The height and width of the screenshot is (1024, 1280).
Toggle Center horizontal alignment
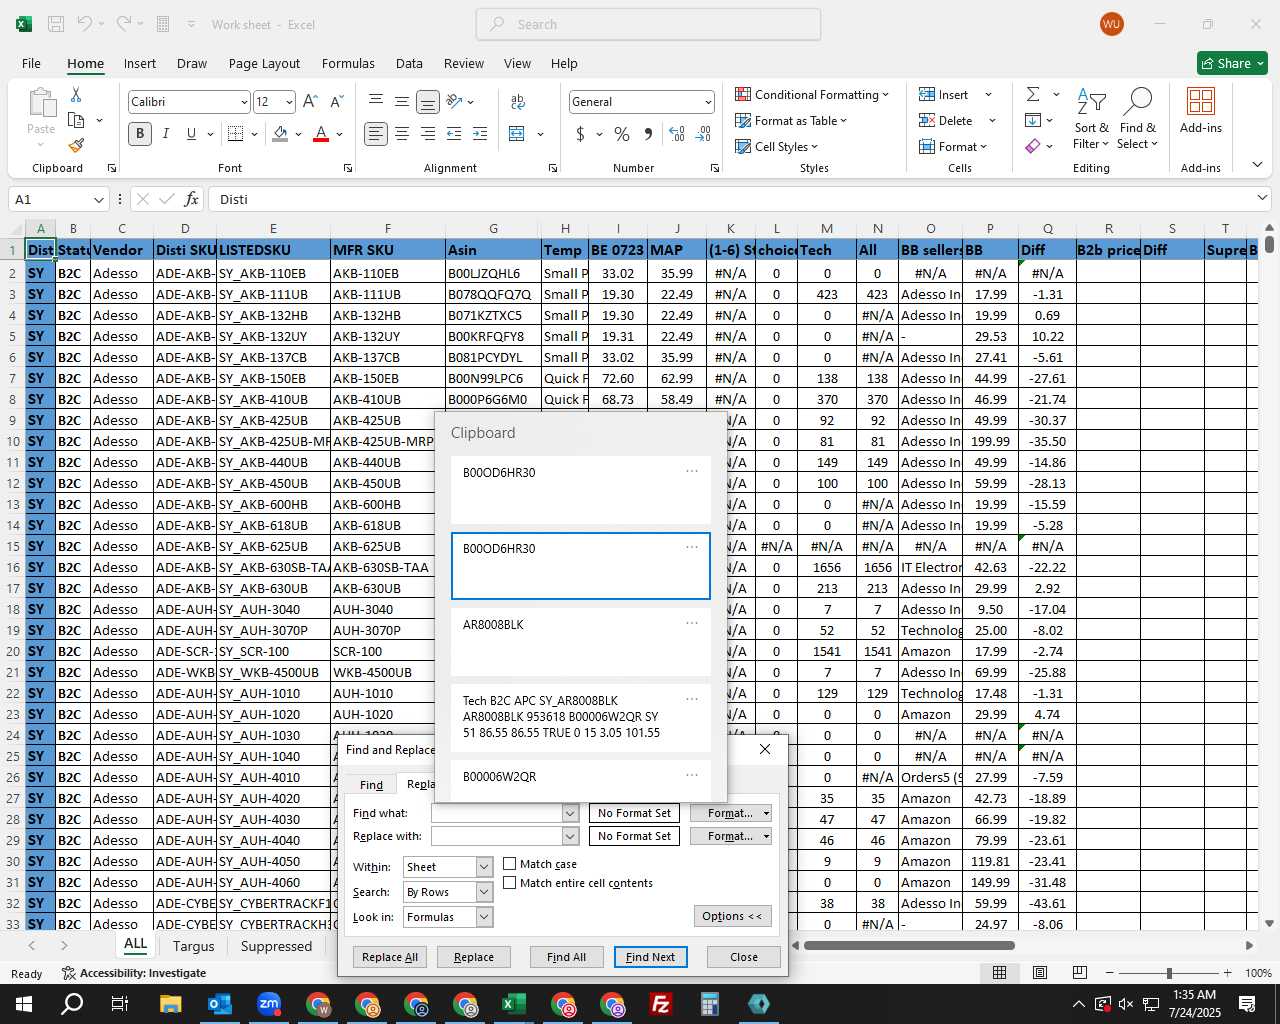pos(402,134)
